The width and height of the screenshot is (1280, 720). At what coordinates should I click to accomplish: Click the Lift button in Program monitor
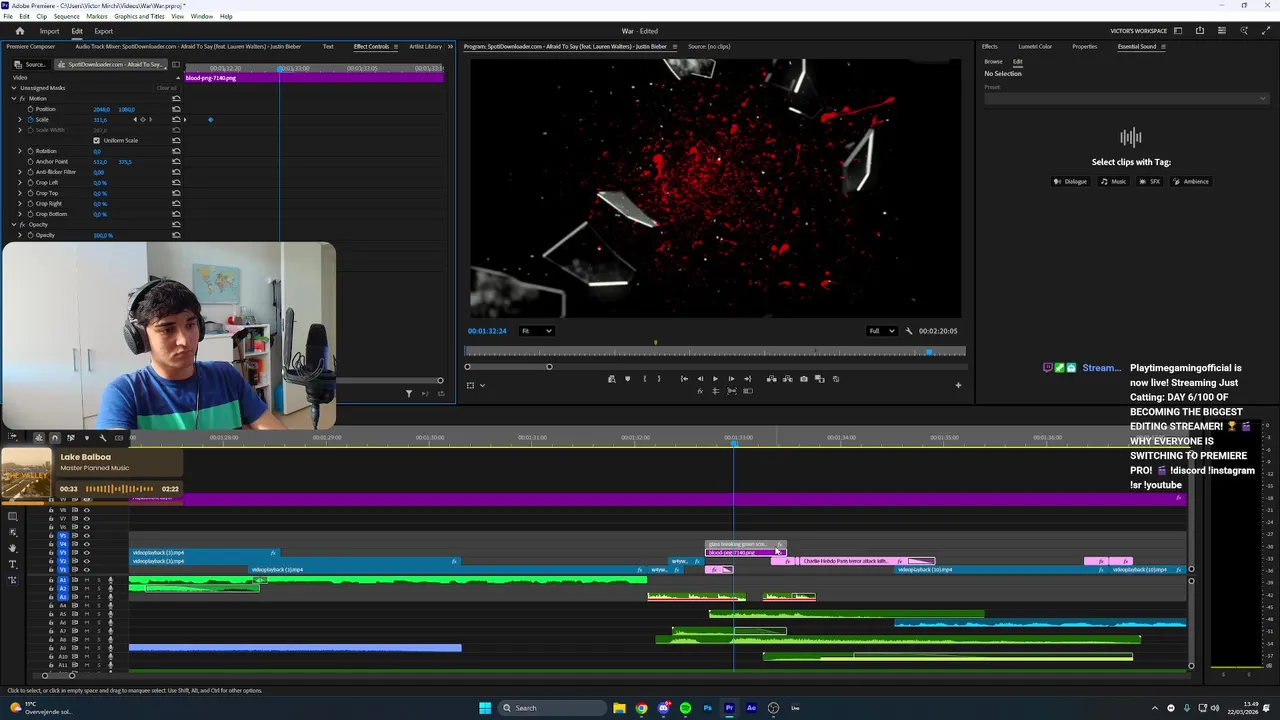coord(771,379)
